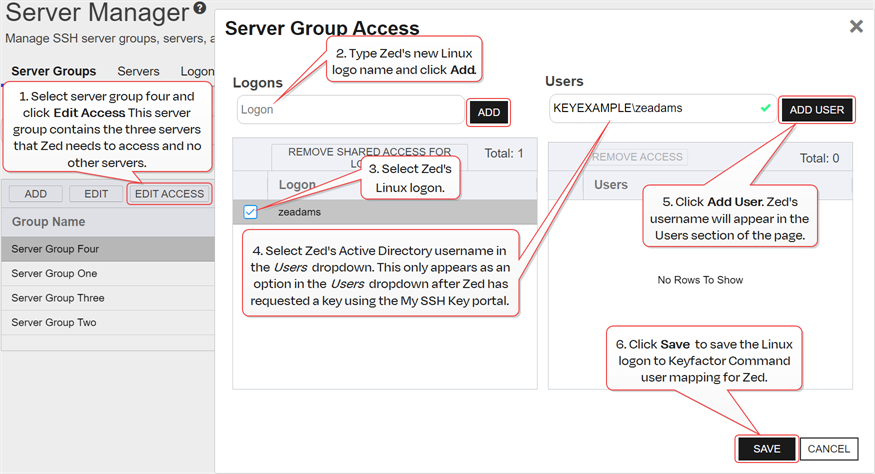Cancel the Server Group Access changes

click(x=828, y=449)
